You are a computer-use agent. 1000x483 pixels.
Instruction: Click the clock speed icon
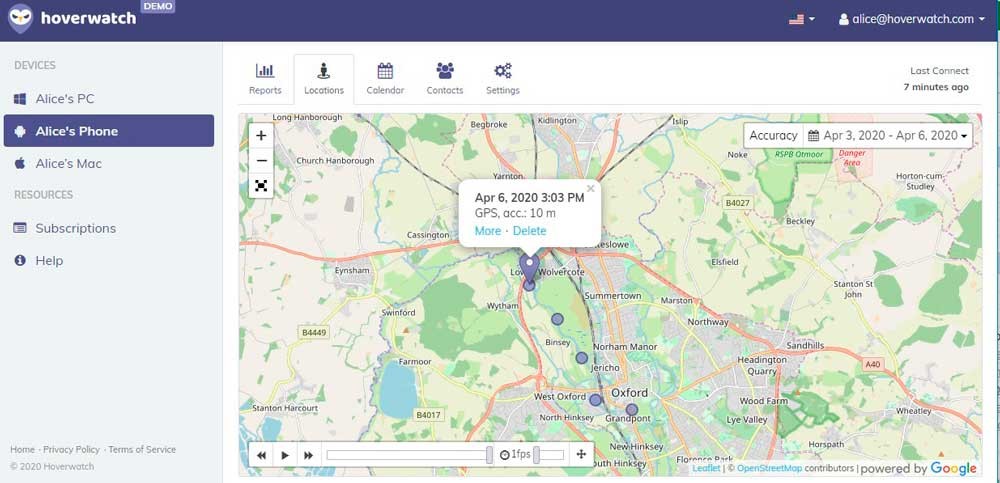(504, 455)
